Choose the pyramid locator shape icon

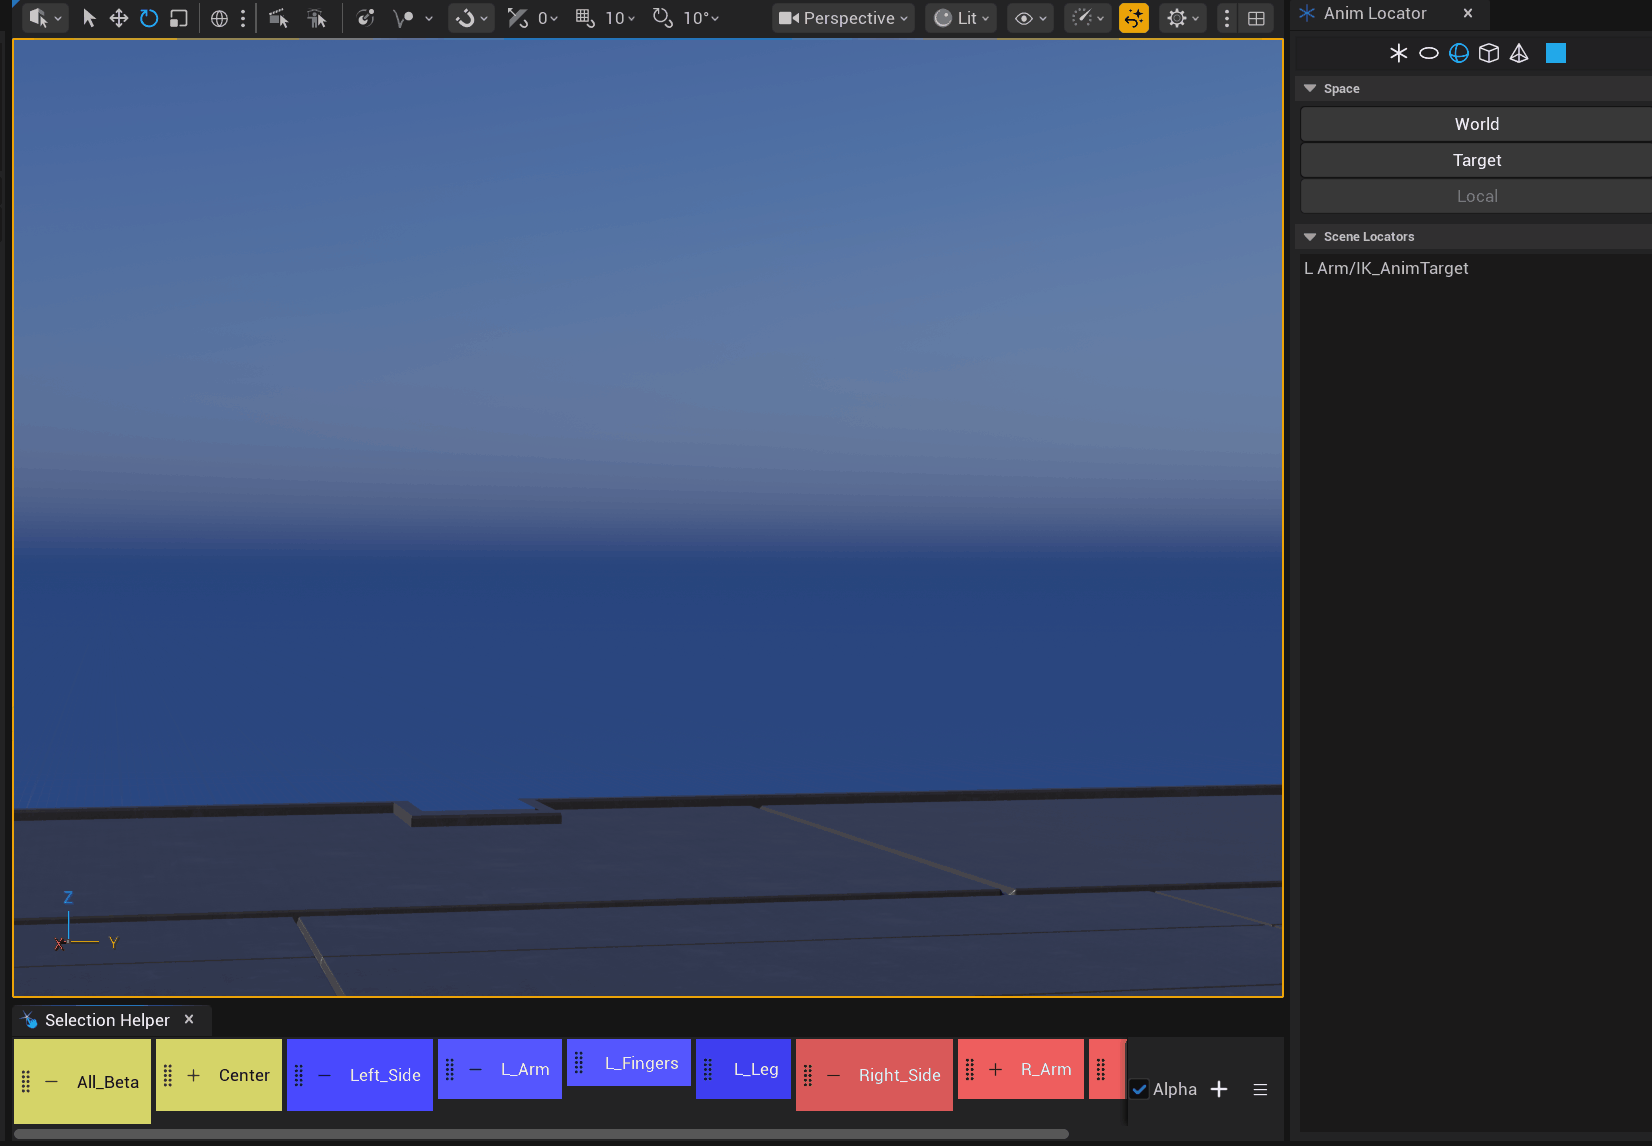pyautogui.click(x=1519, y=54)
